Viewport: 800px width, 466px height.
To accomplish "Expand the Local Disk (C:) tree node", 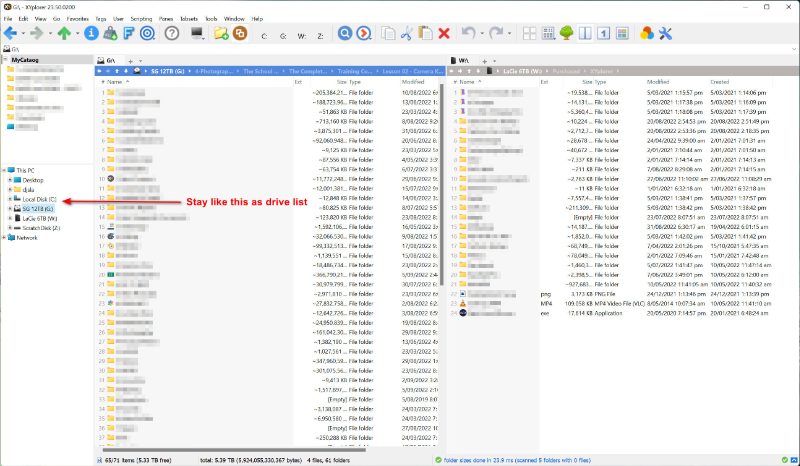I will click(10, 199).
